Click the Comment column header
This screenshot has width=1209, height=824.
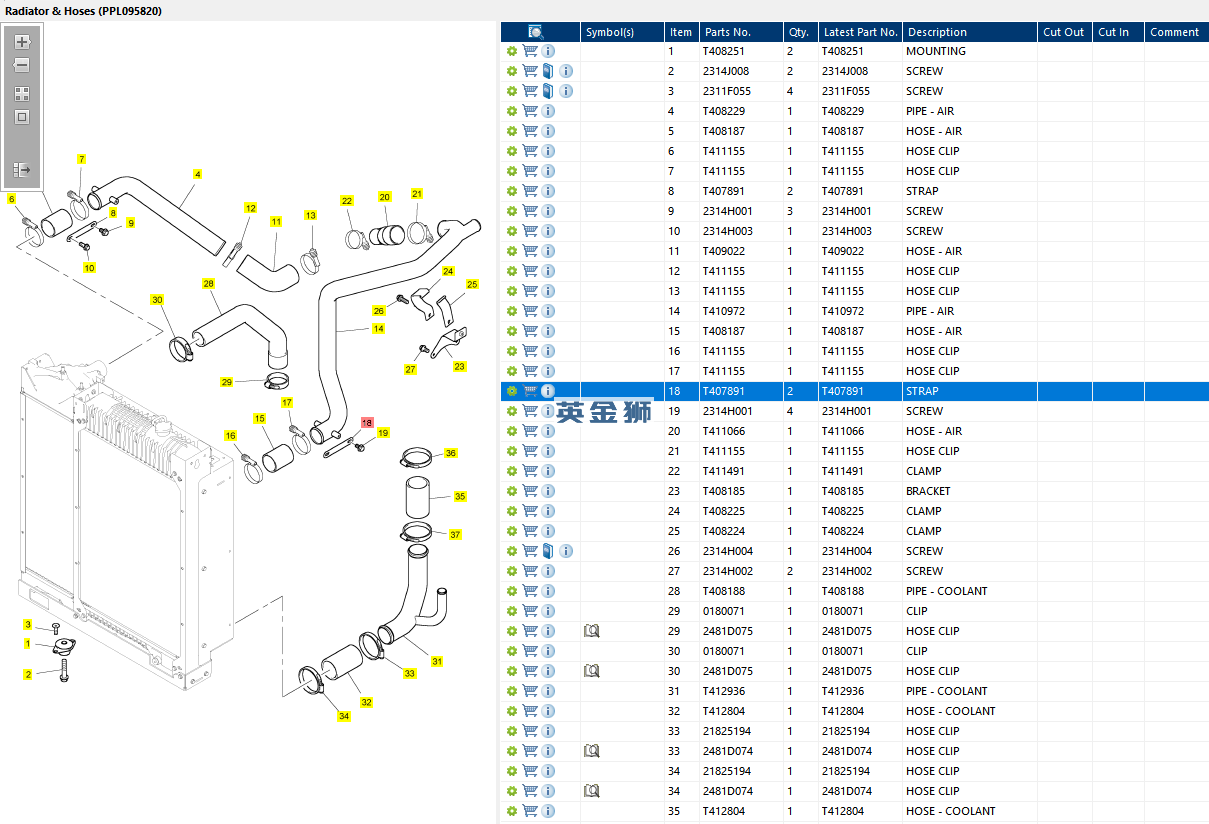1176,32
